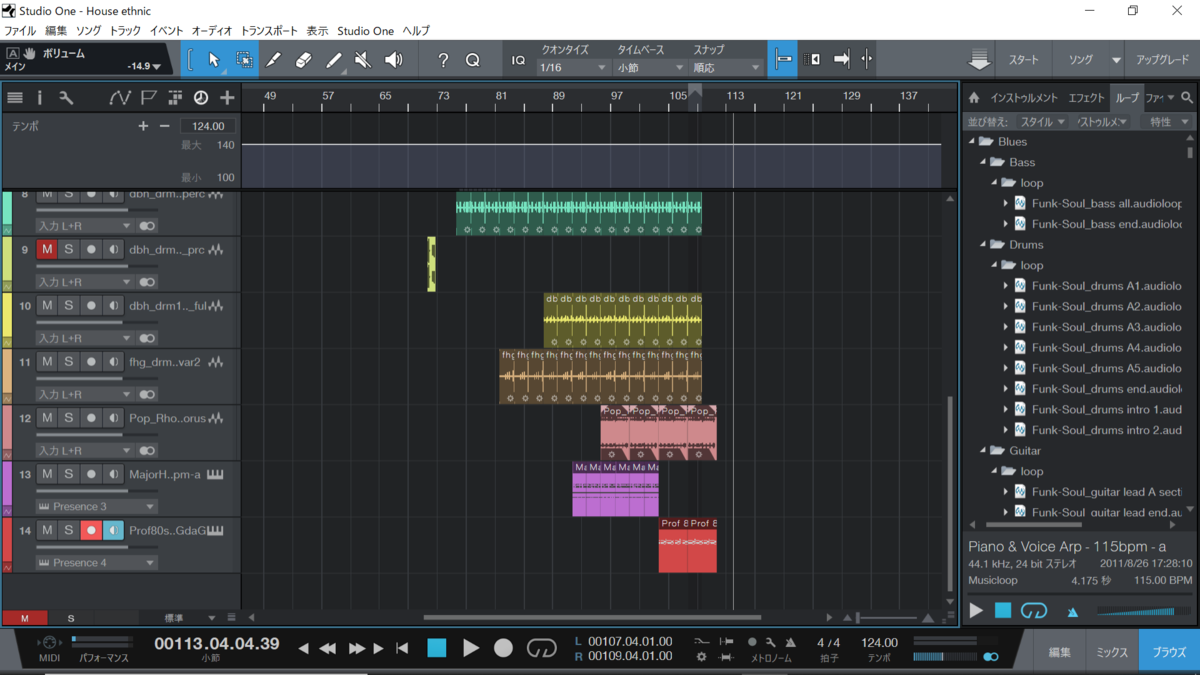This screenshot has height=675, width=1200.
Task: Open the Track menu
Action: (x=125, y=31)
